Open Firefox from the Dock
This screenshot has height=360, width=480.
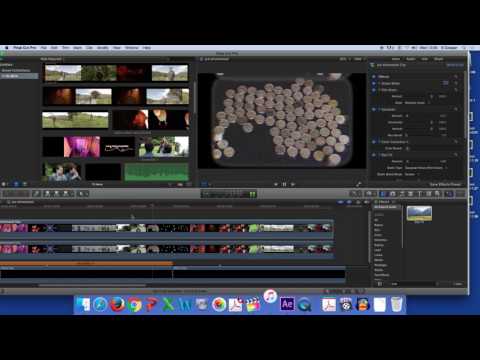[x=117, y=305]
